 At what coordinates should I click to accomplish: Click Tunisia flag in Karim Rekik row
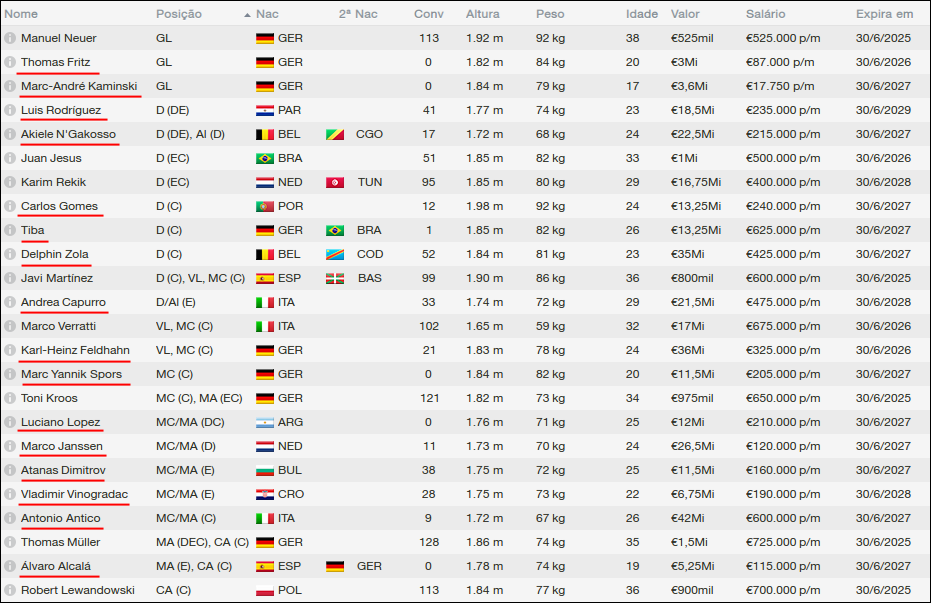[335, 182]
